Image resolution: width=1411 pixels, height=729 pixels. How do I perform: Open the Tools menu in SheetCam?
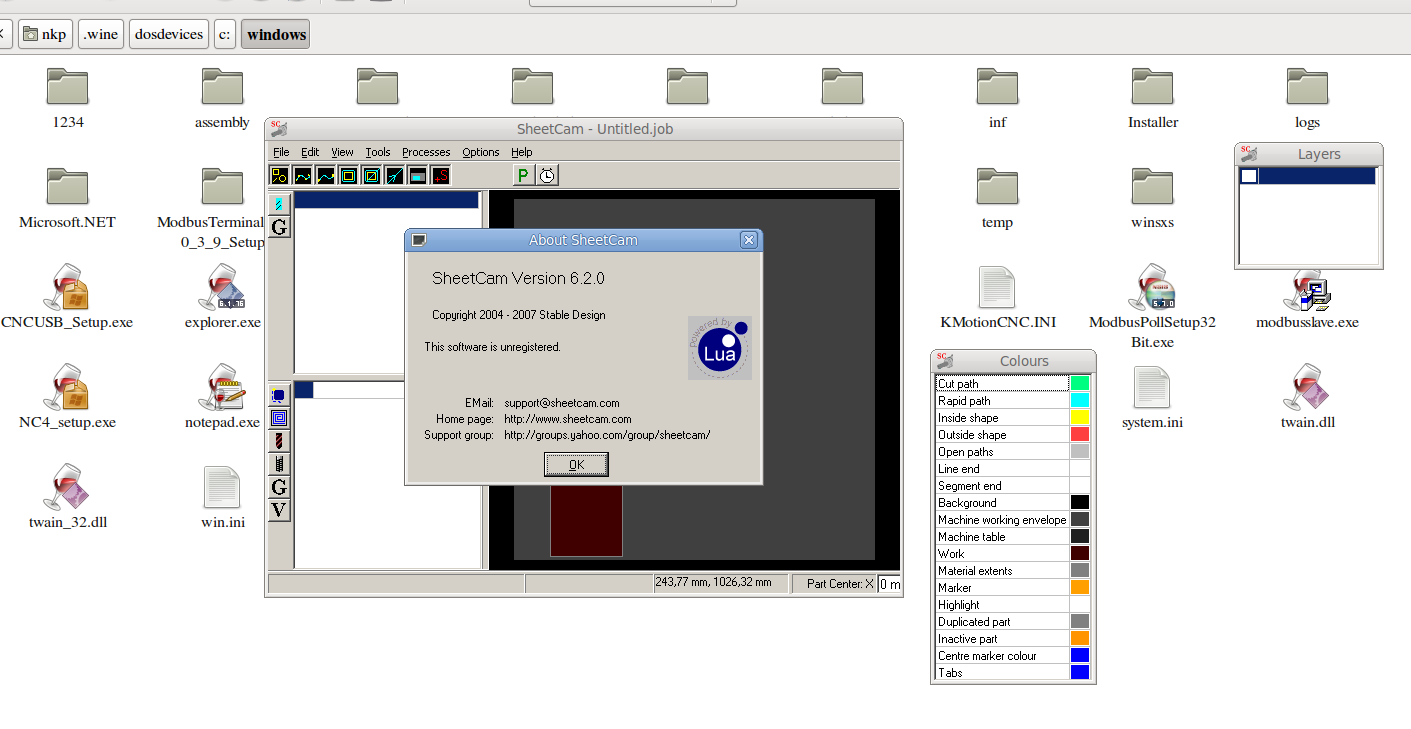378,152
